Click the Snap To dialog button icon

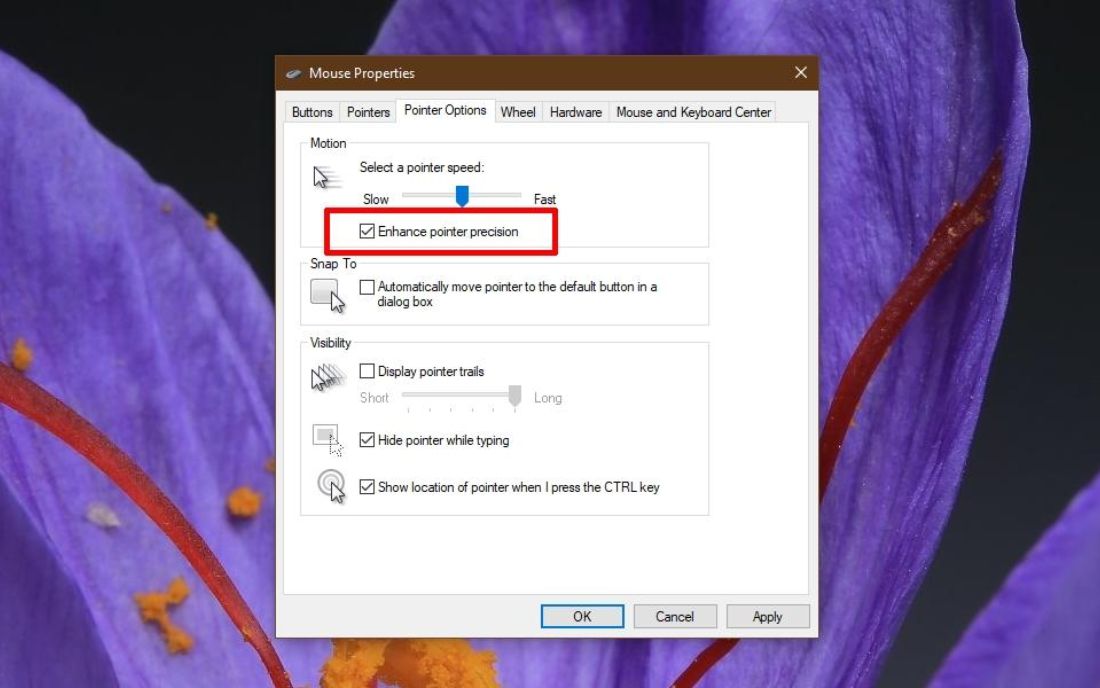click(328, 295)
